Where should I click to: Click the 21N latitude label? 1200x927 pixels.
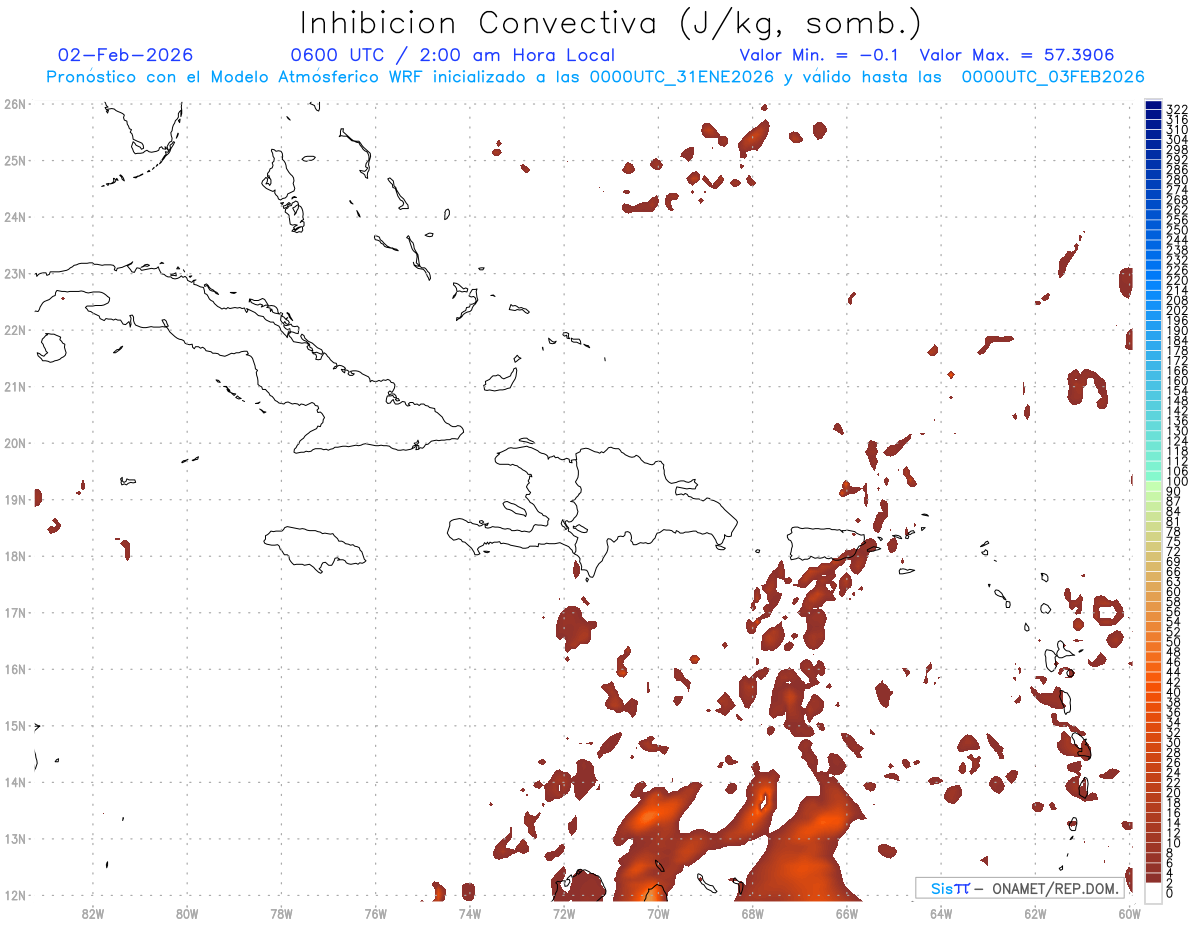coord(15,386)
